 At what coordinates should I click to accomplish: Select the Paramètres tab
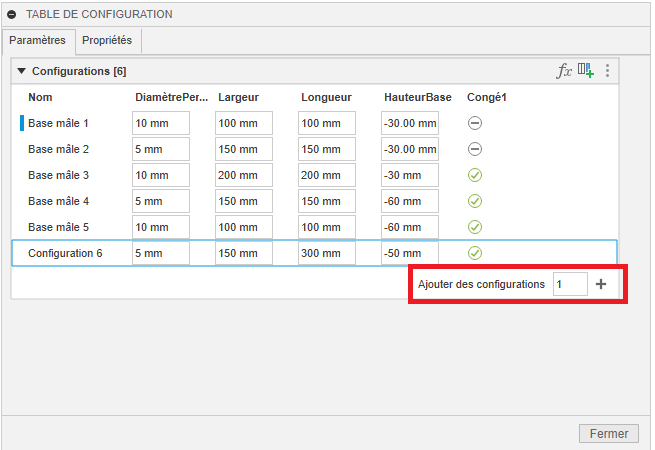click(38, 40)
